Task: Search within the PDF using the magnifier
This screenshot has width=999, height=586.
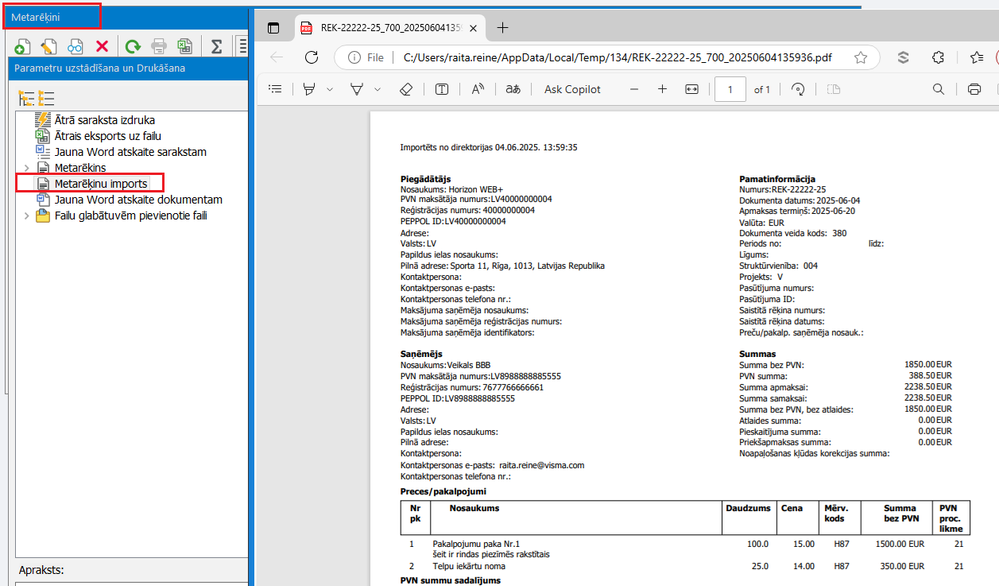Action: tap(938, 89)
